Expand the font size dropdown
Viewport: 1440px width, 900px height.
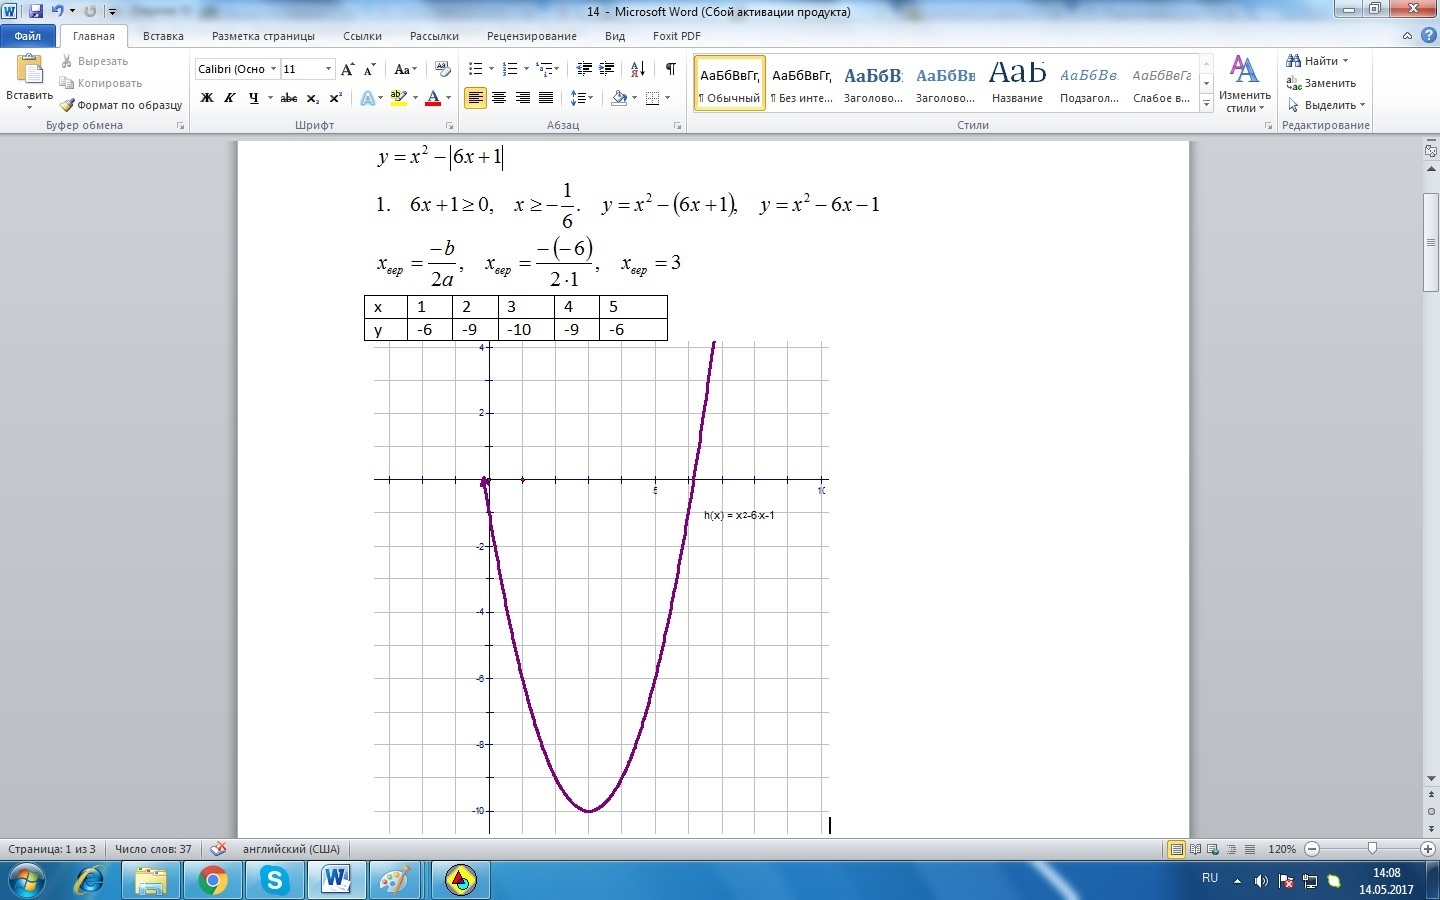click(x=328, y=69)
